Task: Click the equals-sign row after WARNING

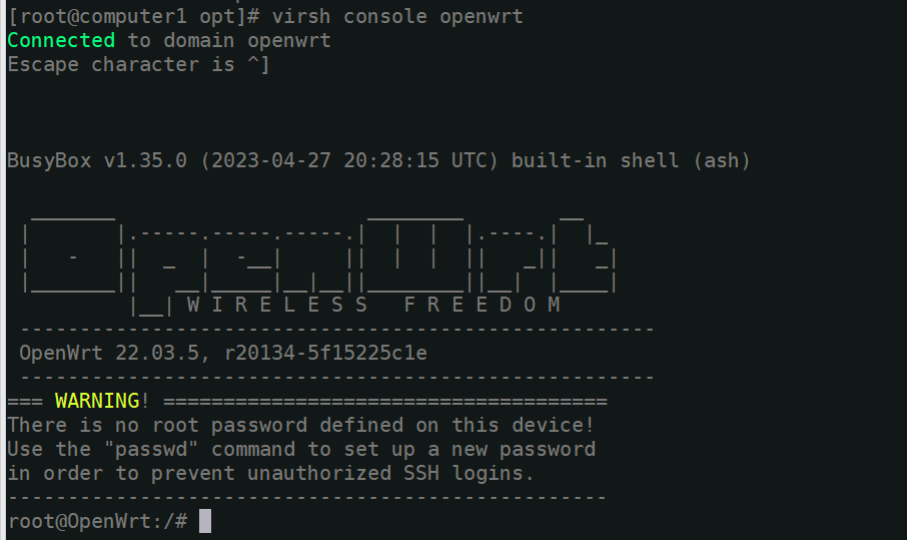Action: click(385, 401)
